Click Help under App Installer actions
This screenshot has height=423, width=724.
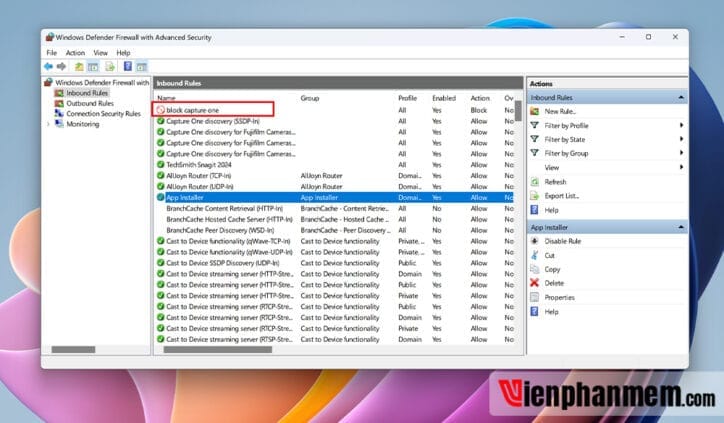[x=551, y=312]
